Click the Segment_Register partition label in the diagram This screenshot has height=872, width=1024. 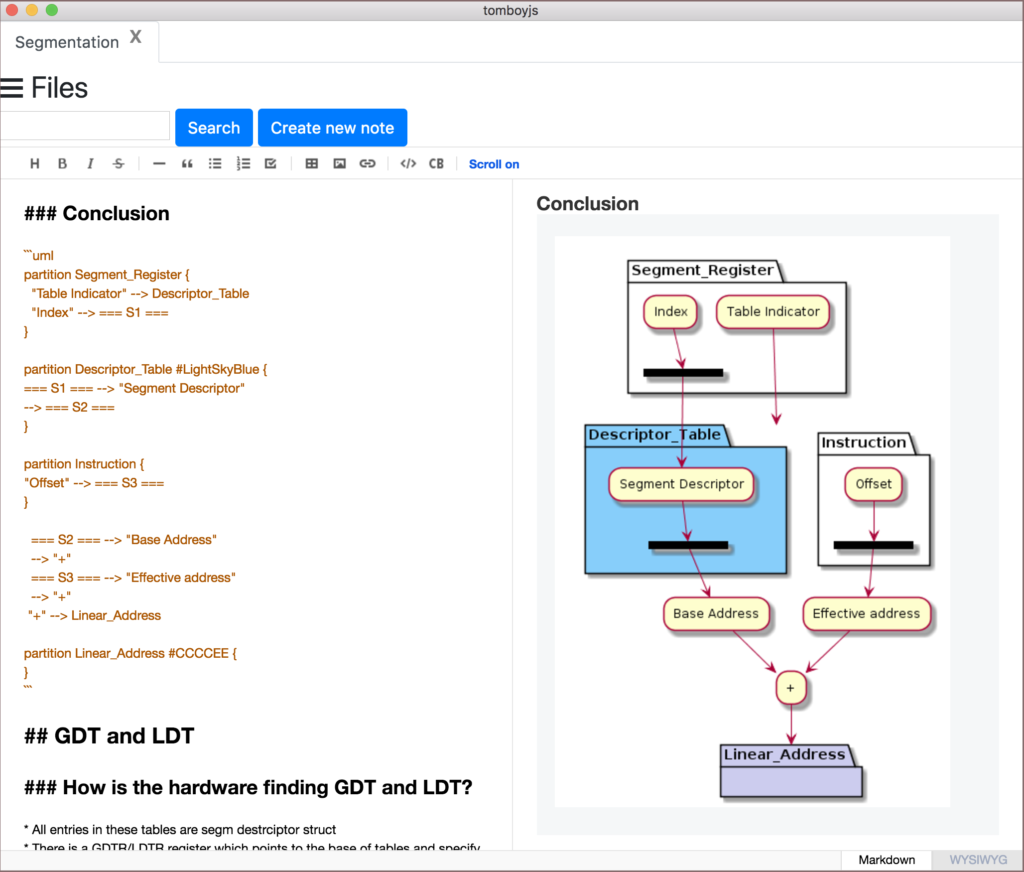click(x=703, y=270)
